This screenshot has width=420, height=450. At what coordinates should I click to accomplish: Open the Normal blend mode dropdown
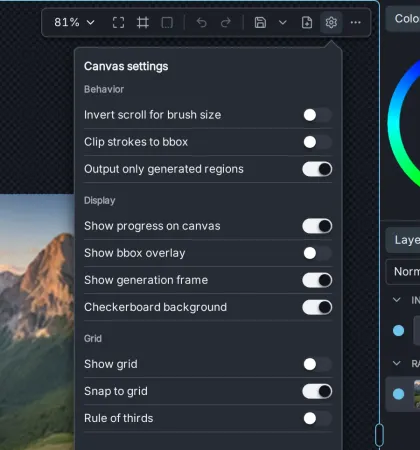403,272
